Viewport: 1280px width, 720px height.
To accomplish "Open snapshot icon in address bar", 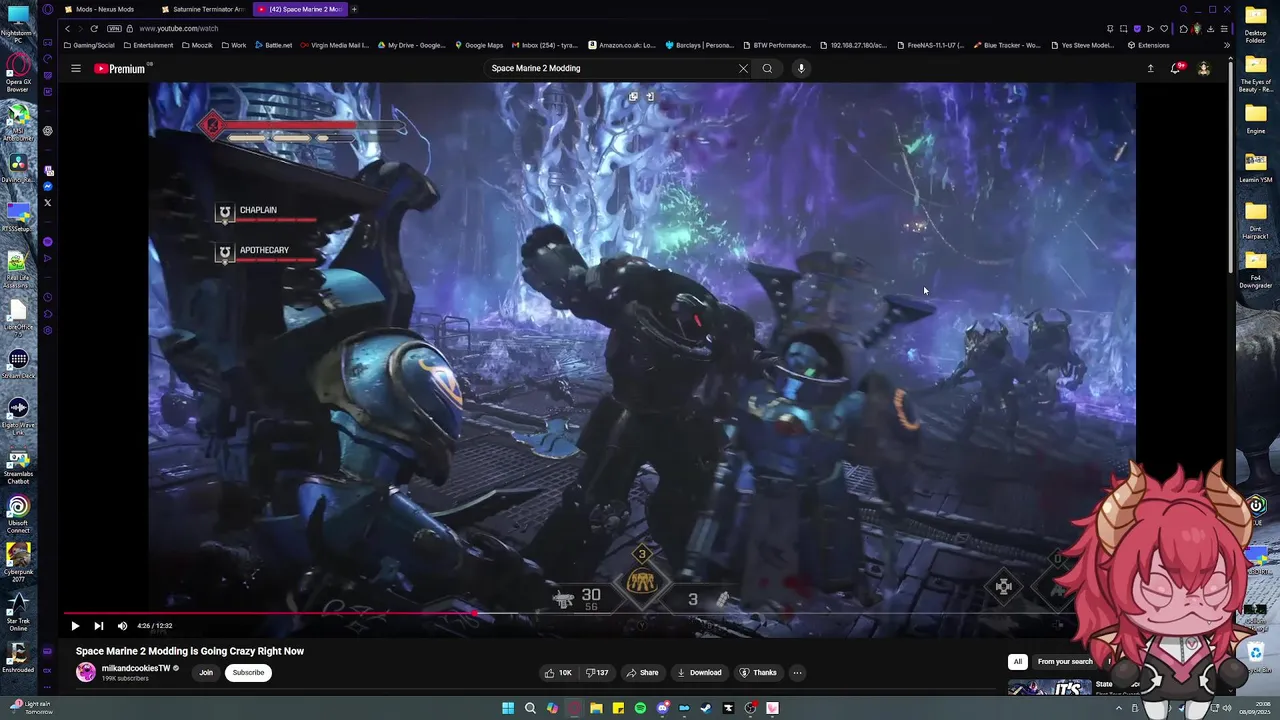I will tap(1123, 29).
